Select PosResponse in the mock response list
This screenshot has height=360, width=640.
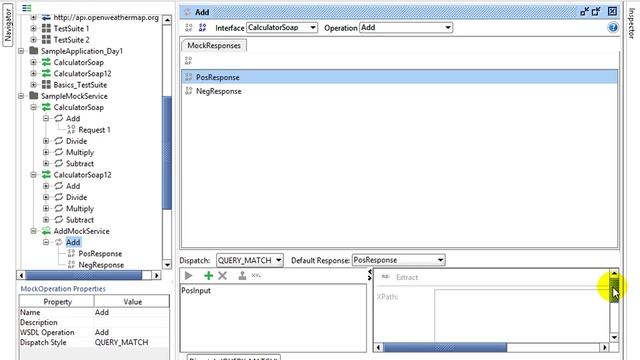point(399,77)
